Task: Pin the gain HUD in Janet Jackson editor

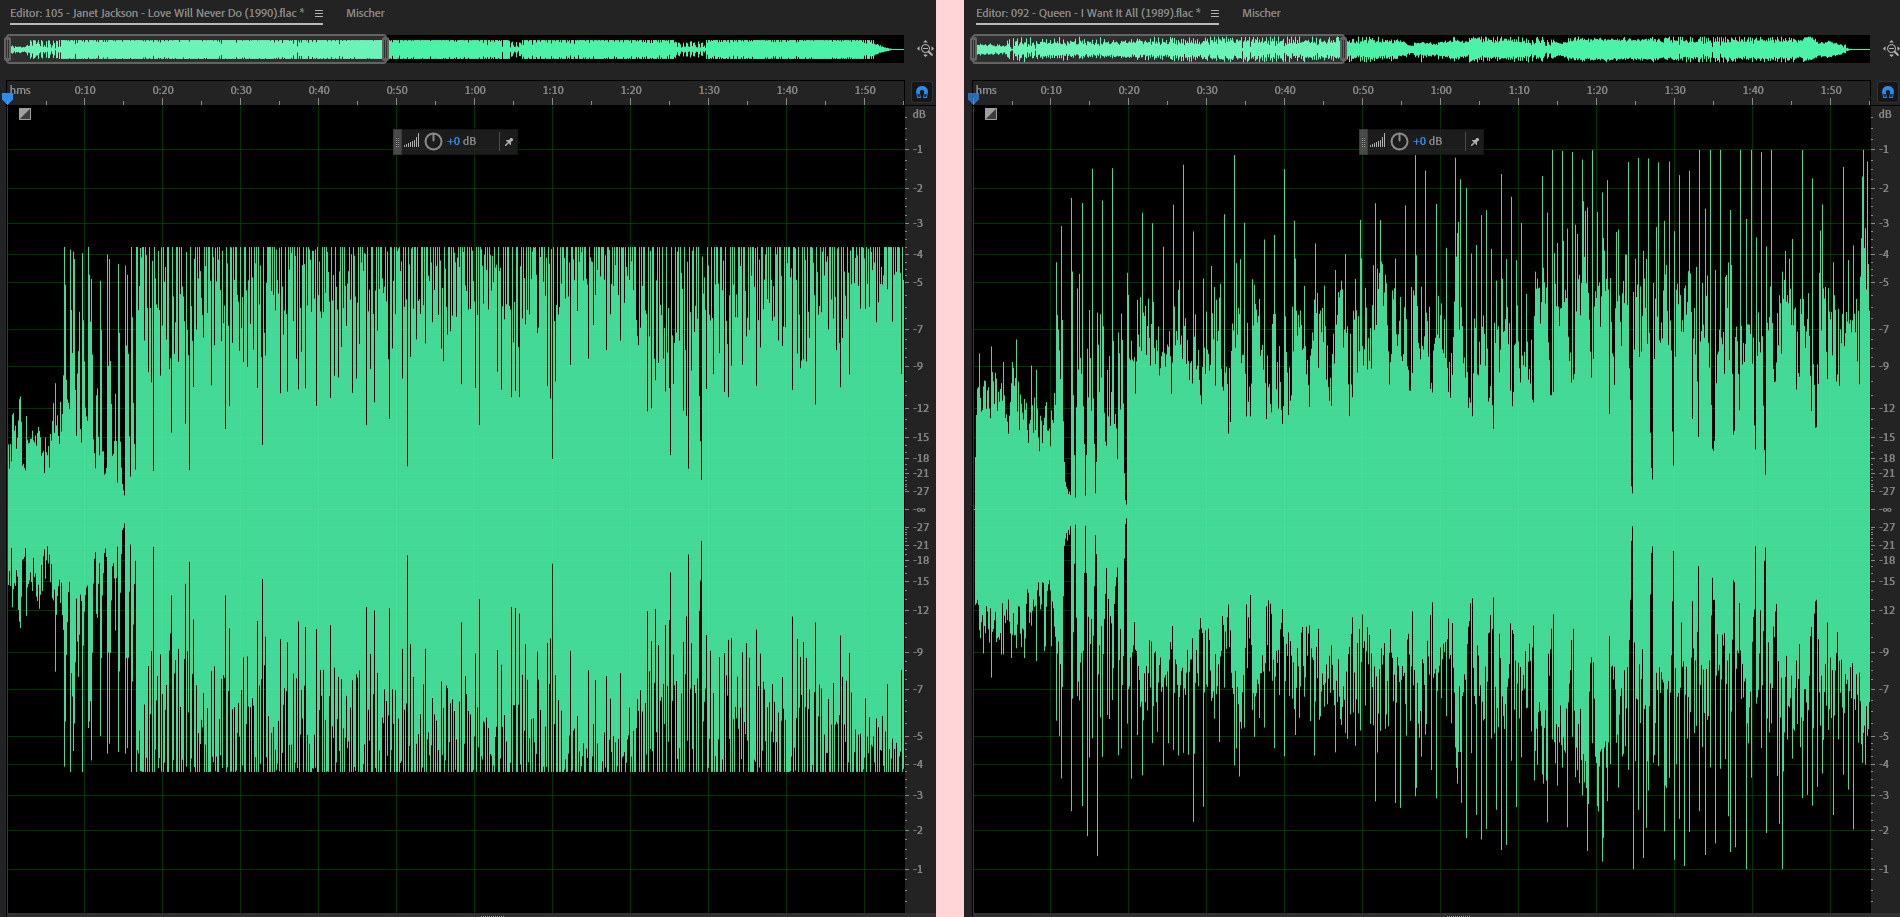Action: click(509, 142)
